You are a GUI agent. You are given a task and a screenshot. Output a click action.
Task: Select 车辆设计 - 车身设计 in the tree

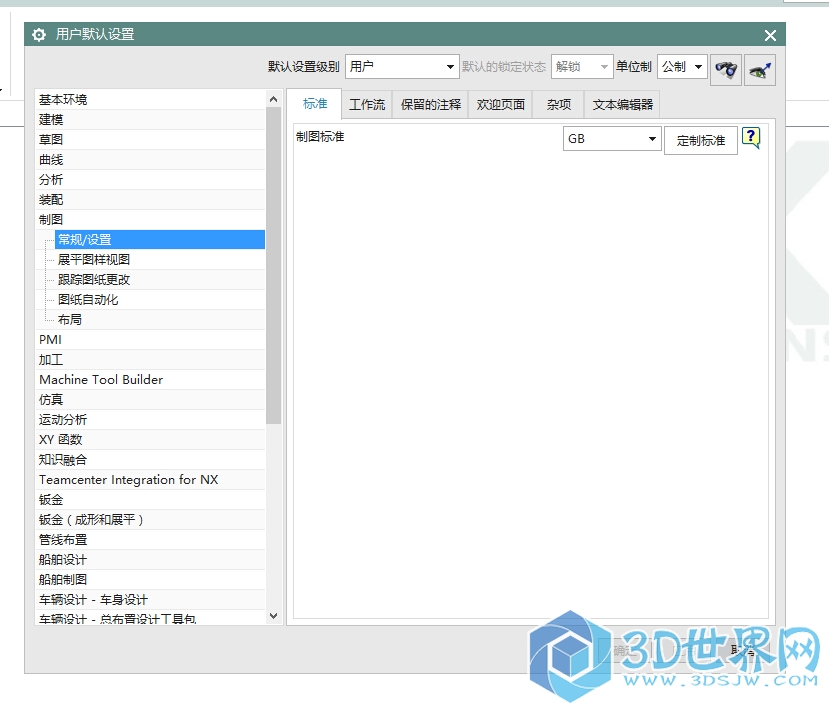150,601
